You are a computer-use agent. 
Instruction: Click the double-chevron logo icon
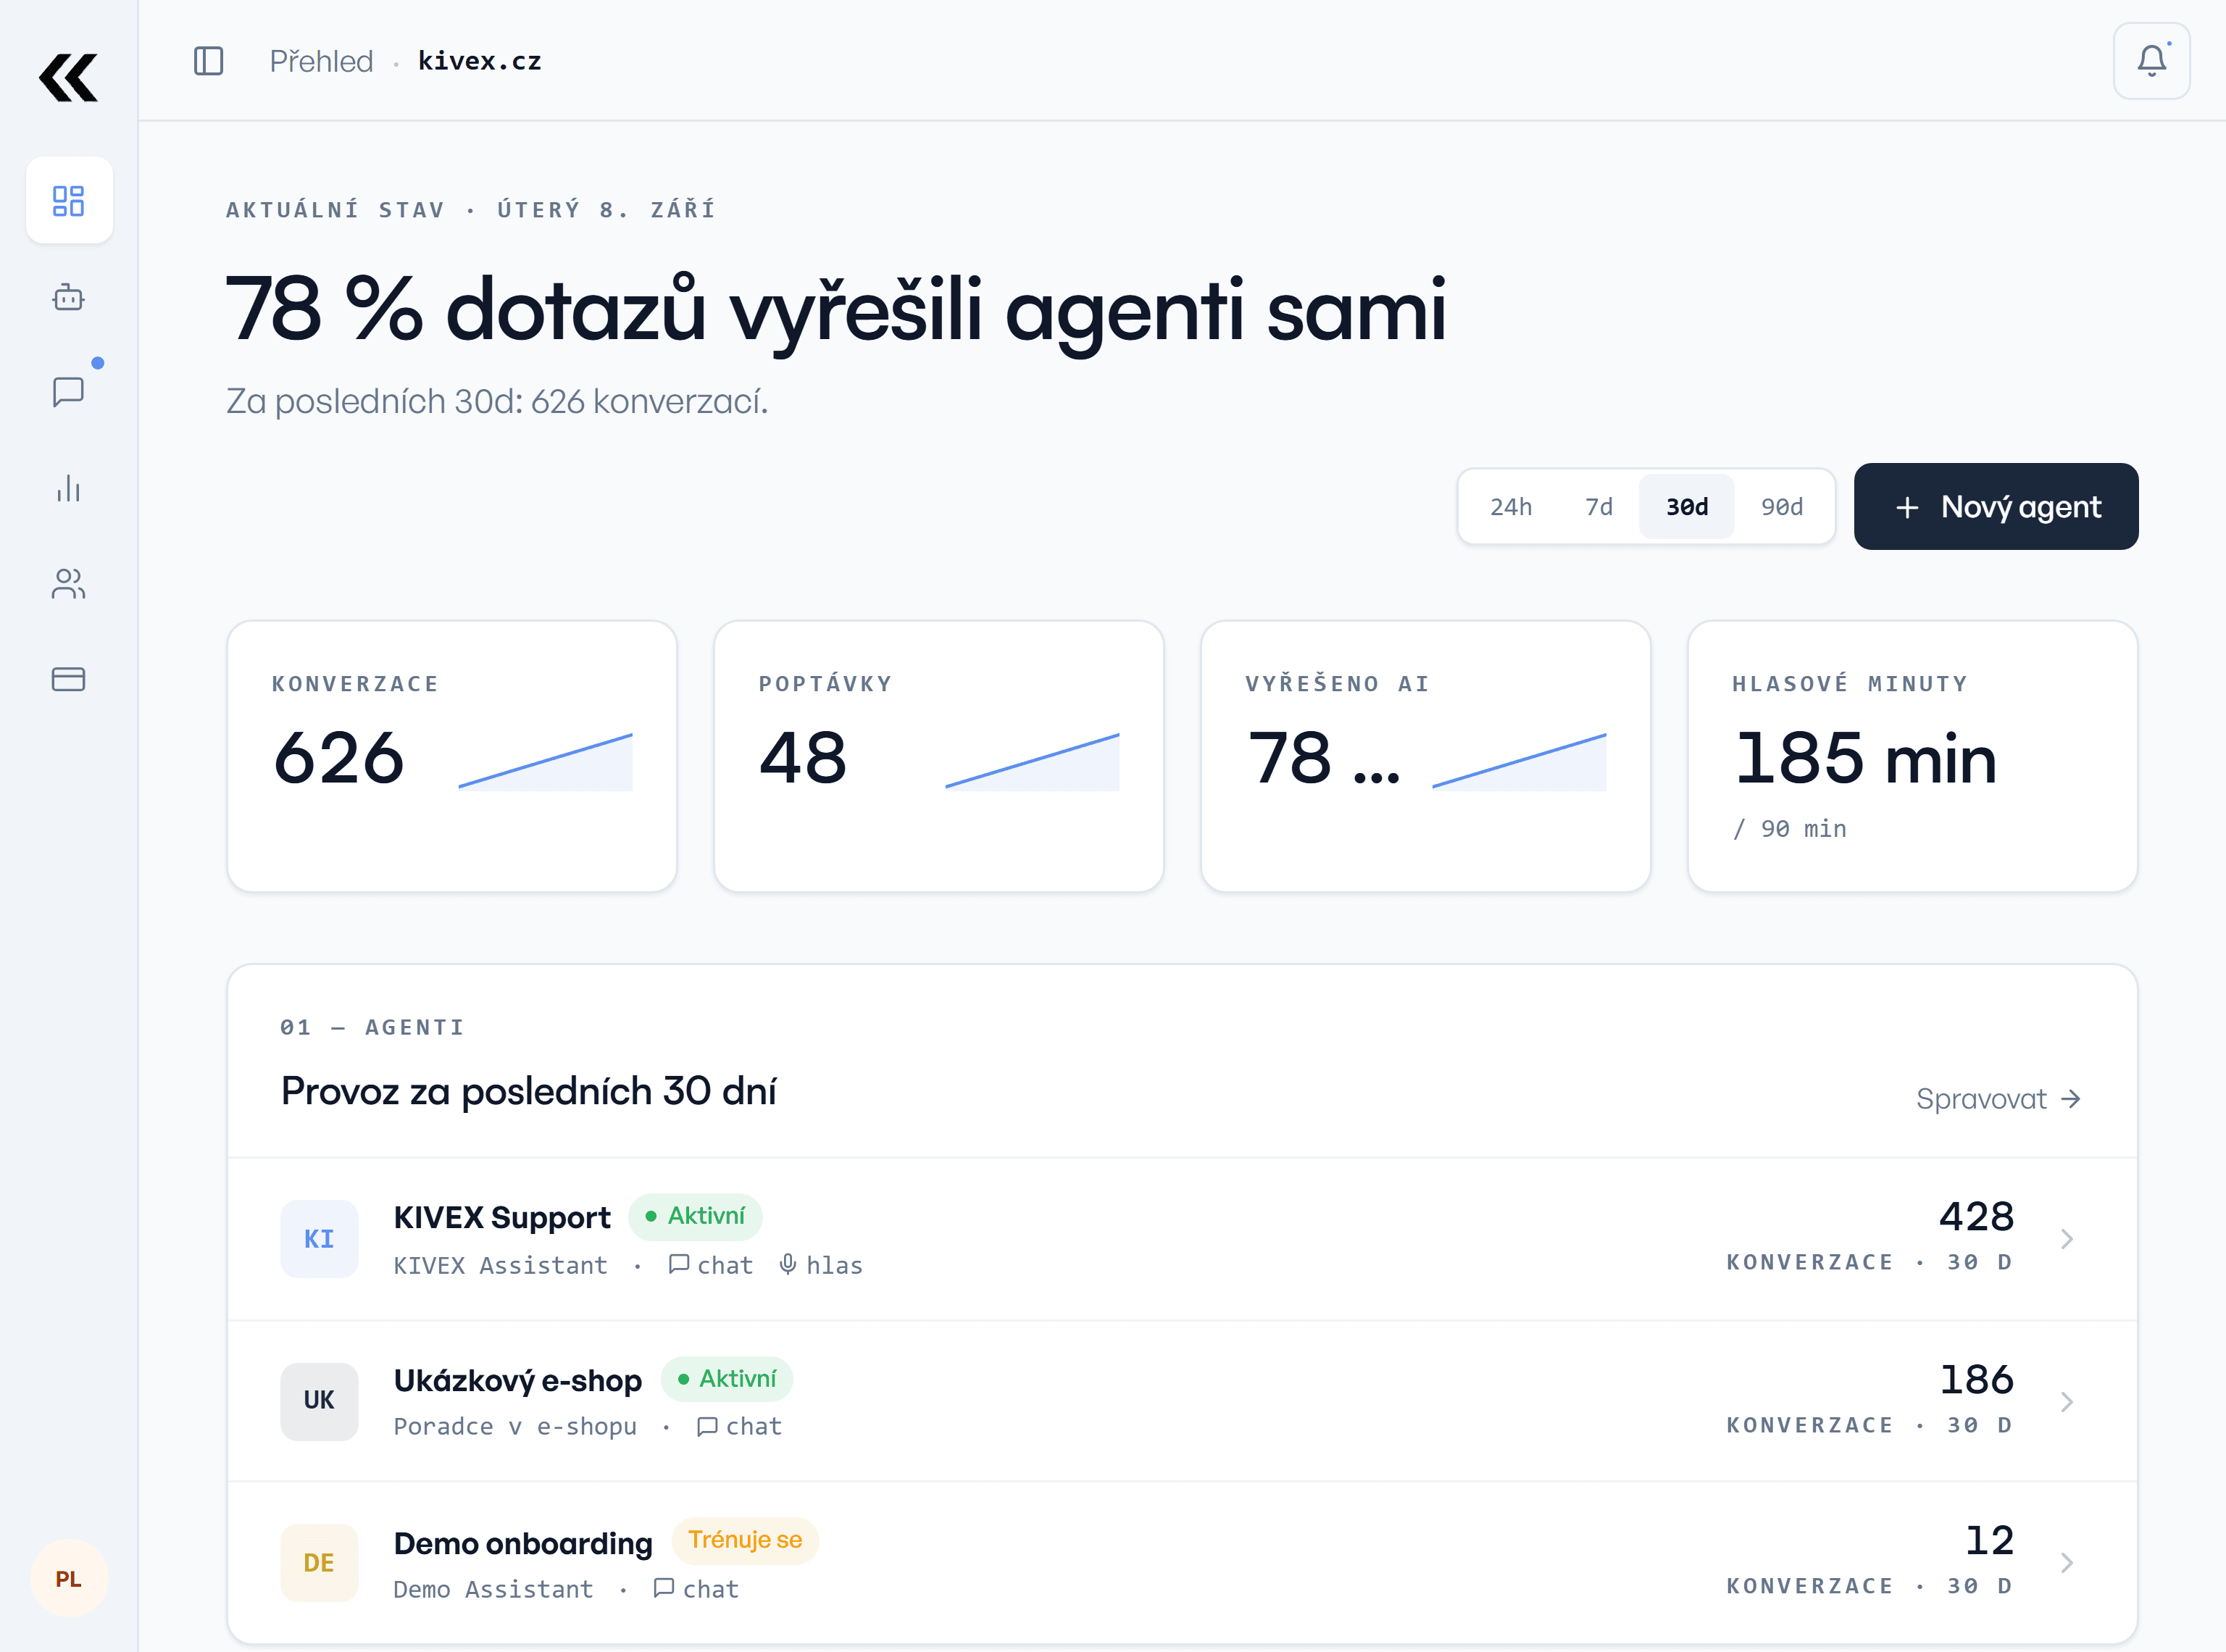click(x=68, y=78)
